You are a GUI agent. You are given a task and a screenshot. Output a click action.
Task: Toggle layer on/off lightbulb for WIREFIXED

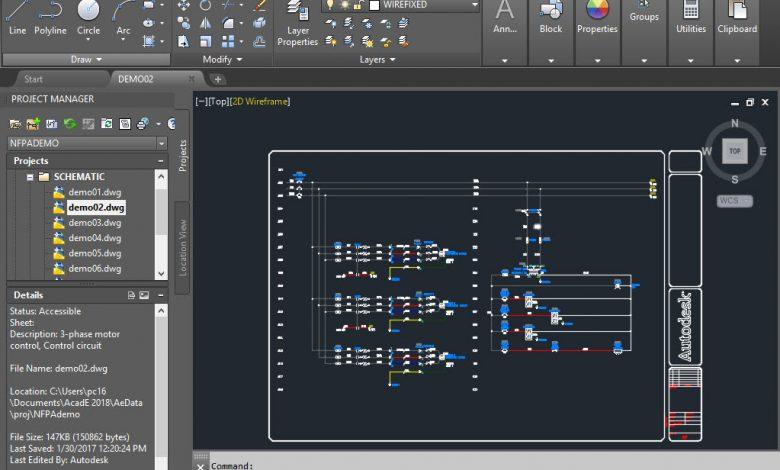[x=330, y=5]
